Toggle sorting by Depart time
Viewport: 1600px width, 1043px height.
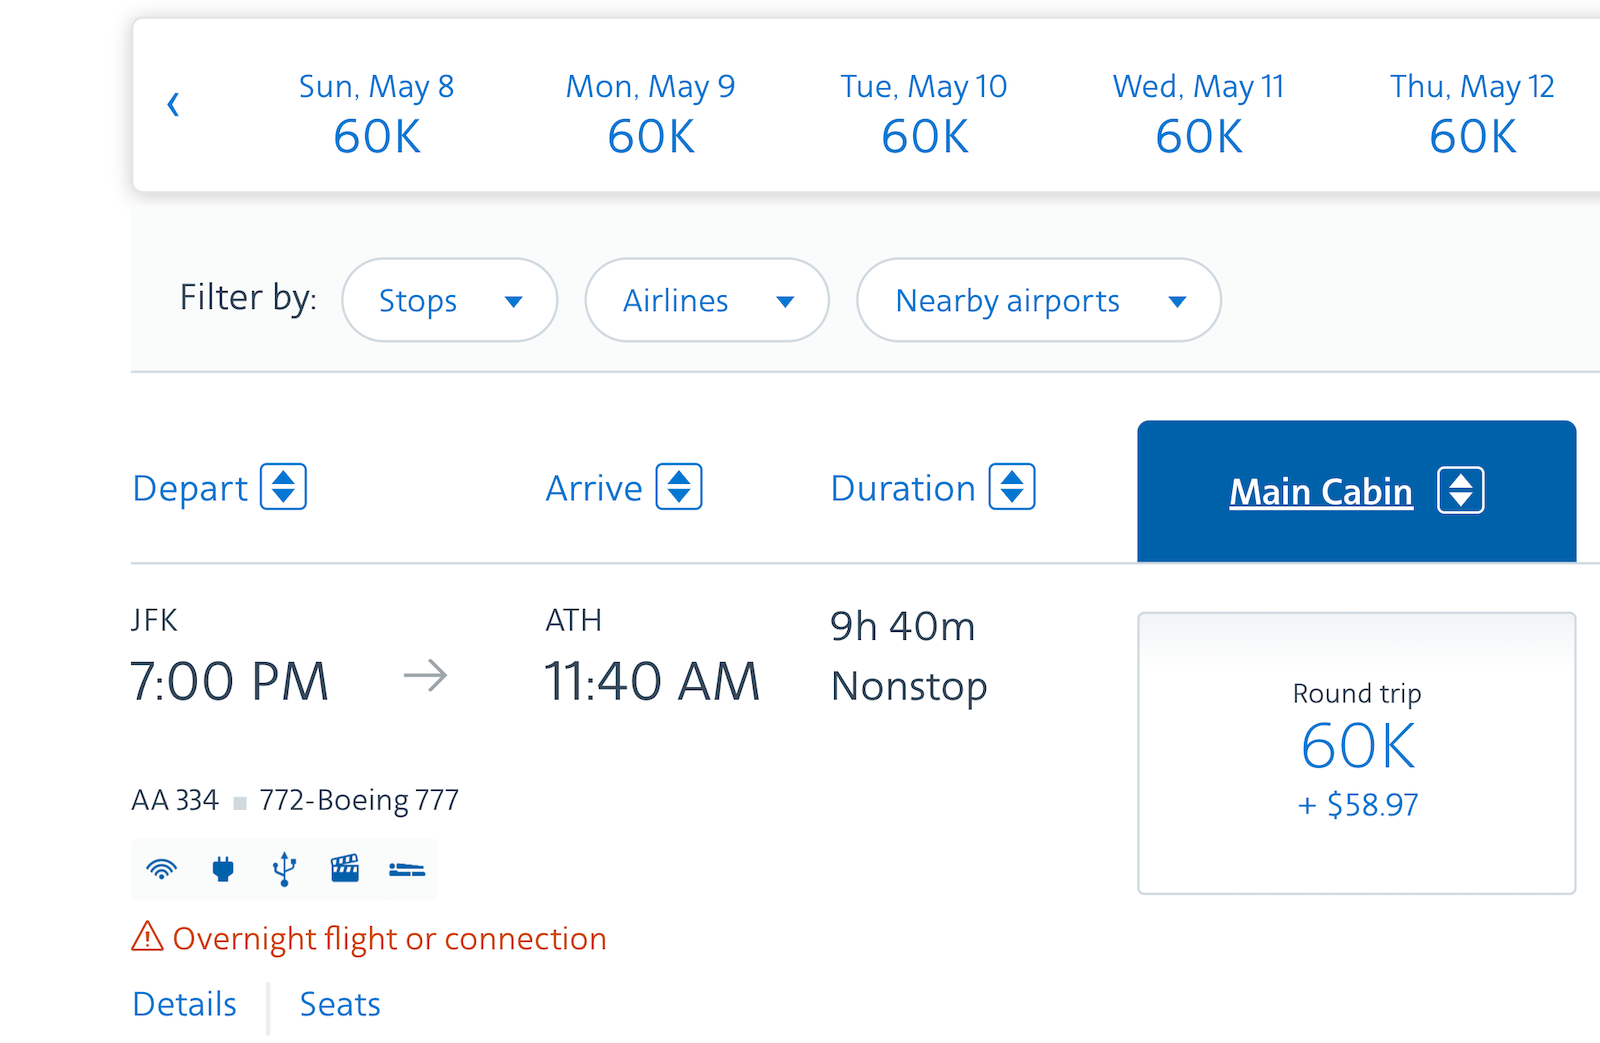pos(283,487)
